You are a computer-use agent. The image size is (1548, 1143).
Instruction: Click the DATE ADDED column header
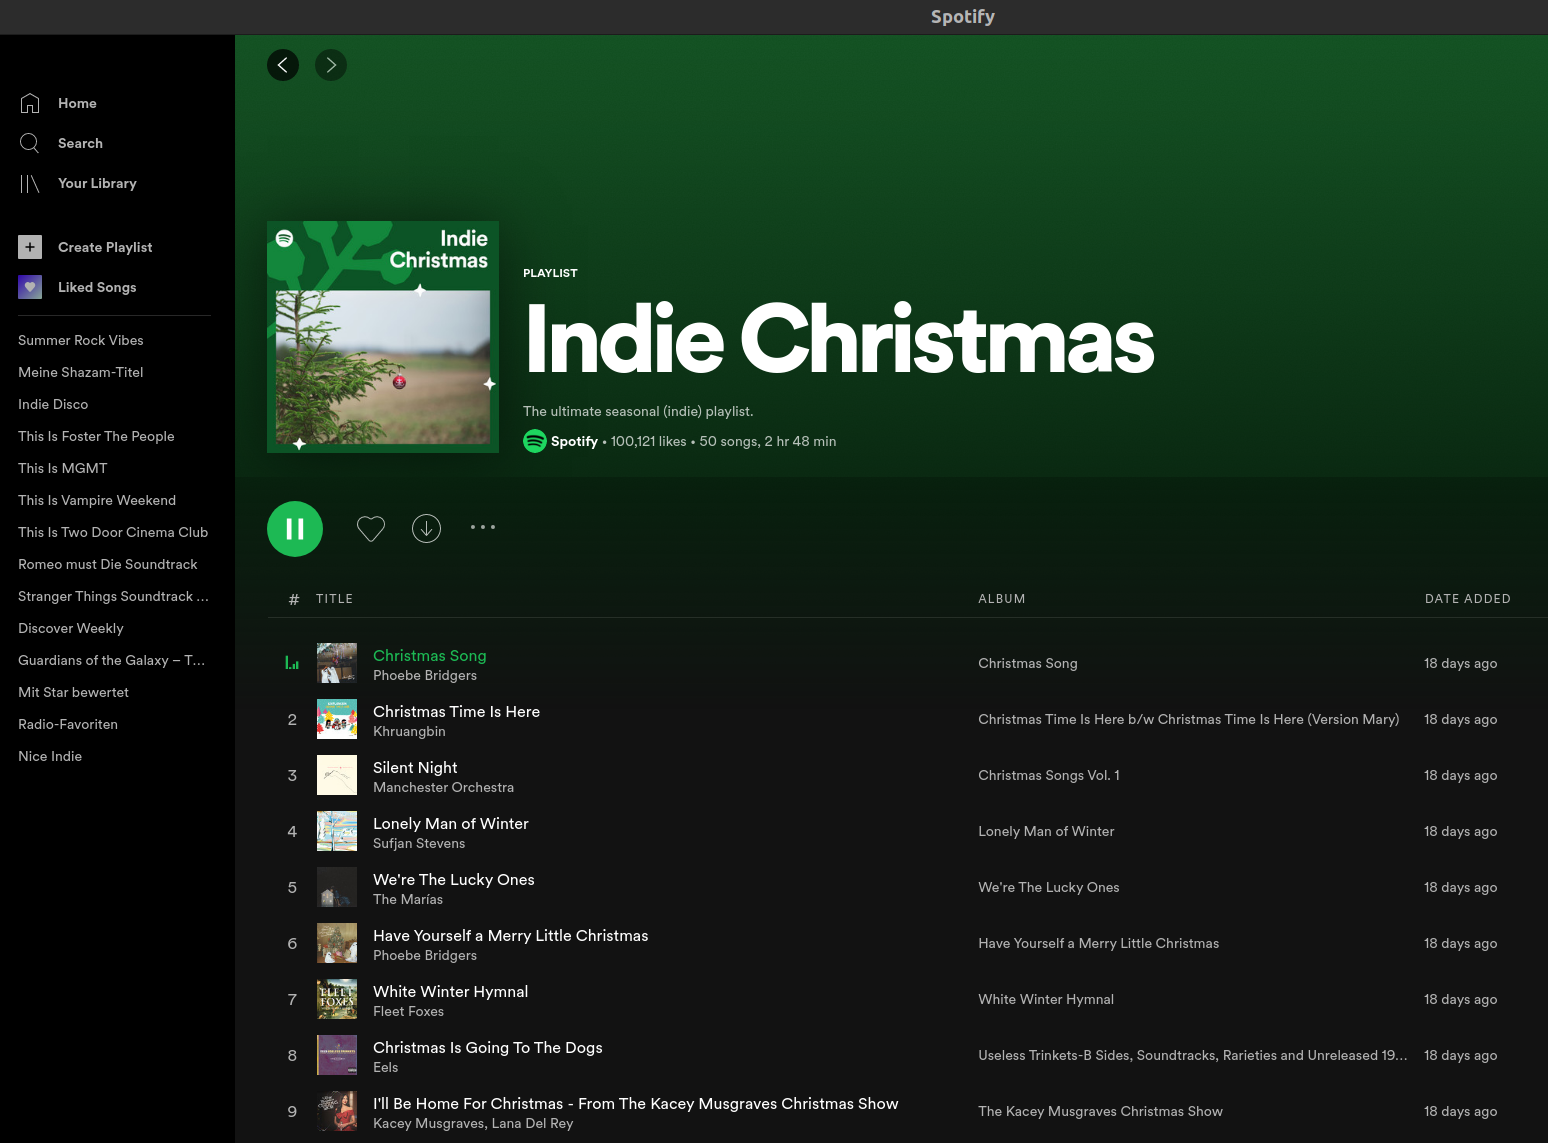click(x=1467, y=599)
